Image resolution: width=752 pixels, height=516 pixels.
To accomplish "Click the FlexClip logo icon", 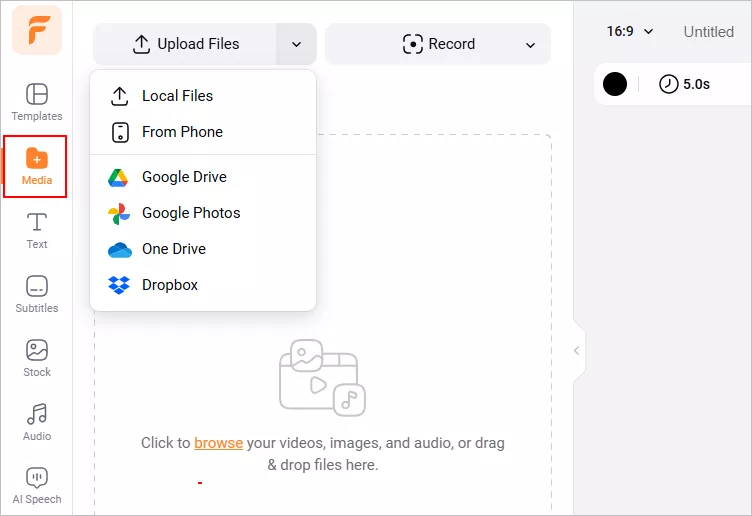I will coord(37,30).
